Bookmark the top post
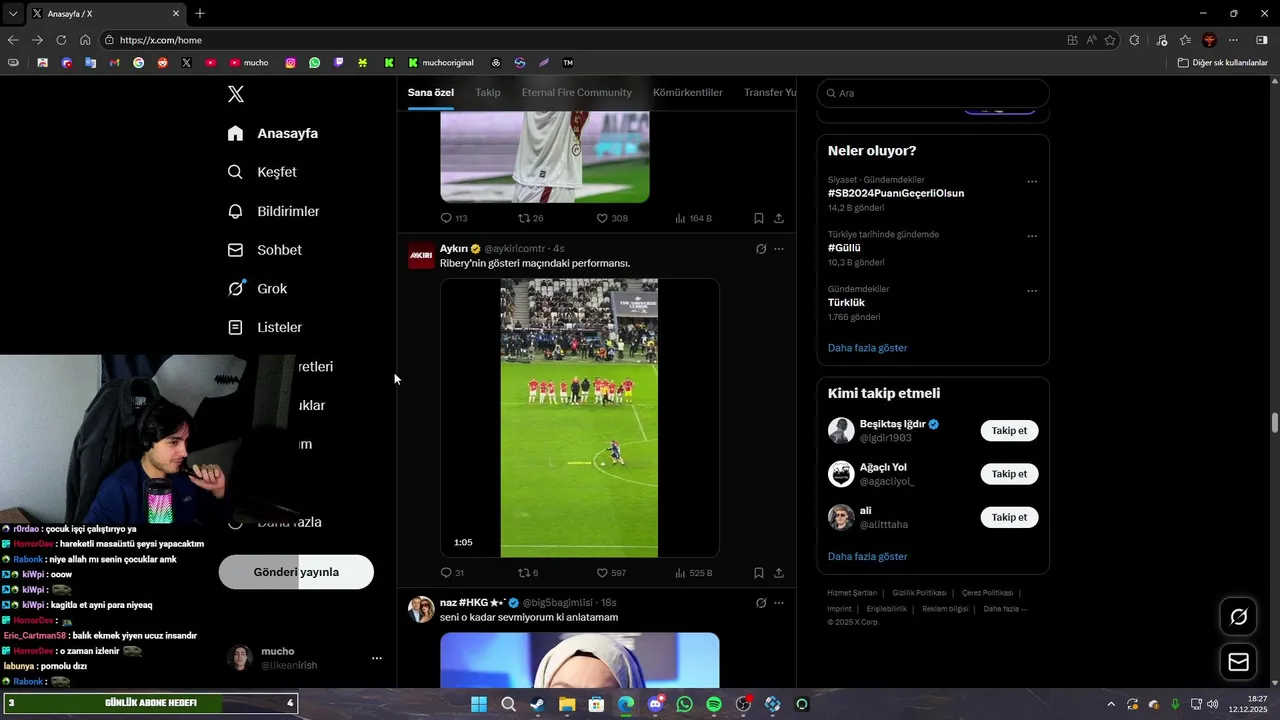Screen dimensions: 1280x720 click(759, 218)
